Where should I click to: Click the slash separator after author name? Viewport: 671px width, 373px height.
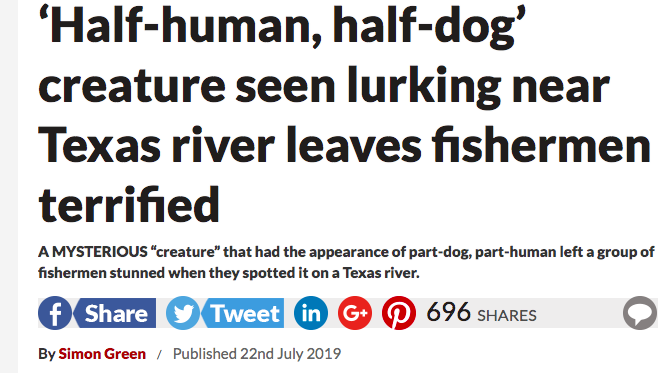point(159,354)
